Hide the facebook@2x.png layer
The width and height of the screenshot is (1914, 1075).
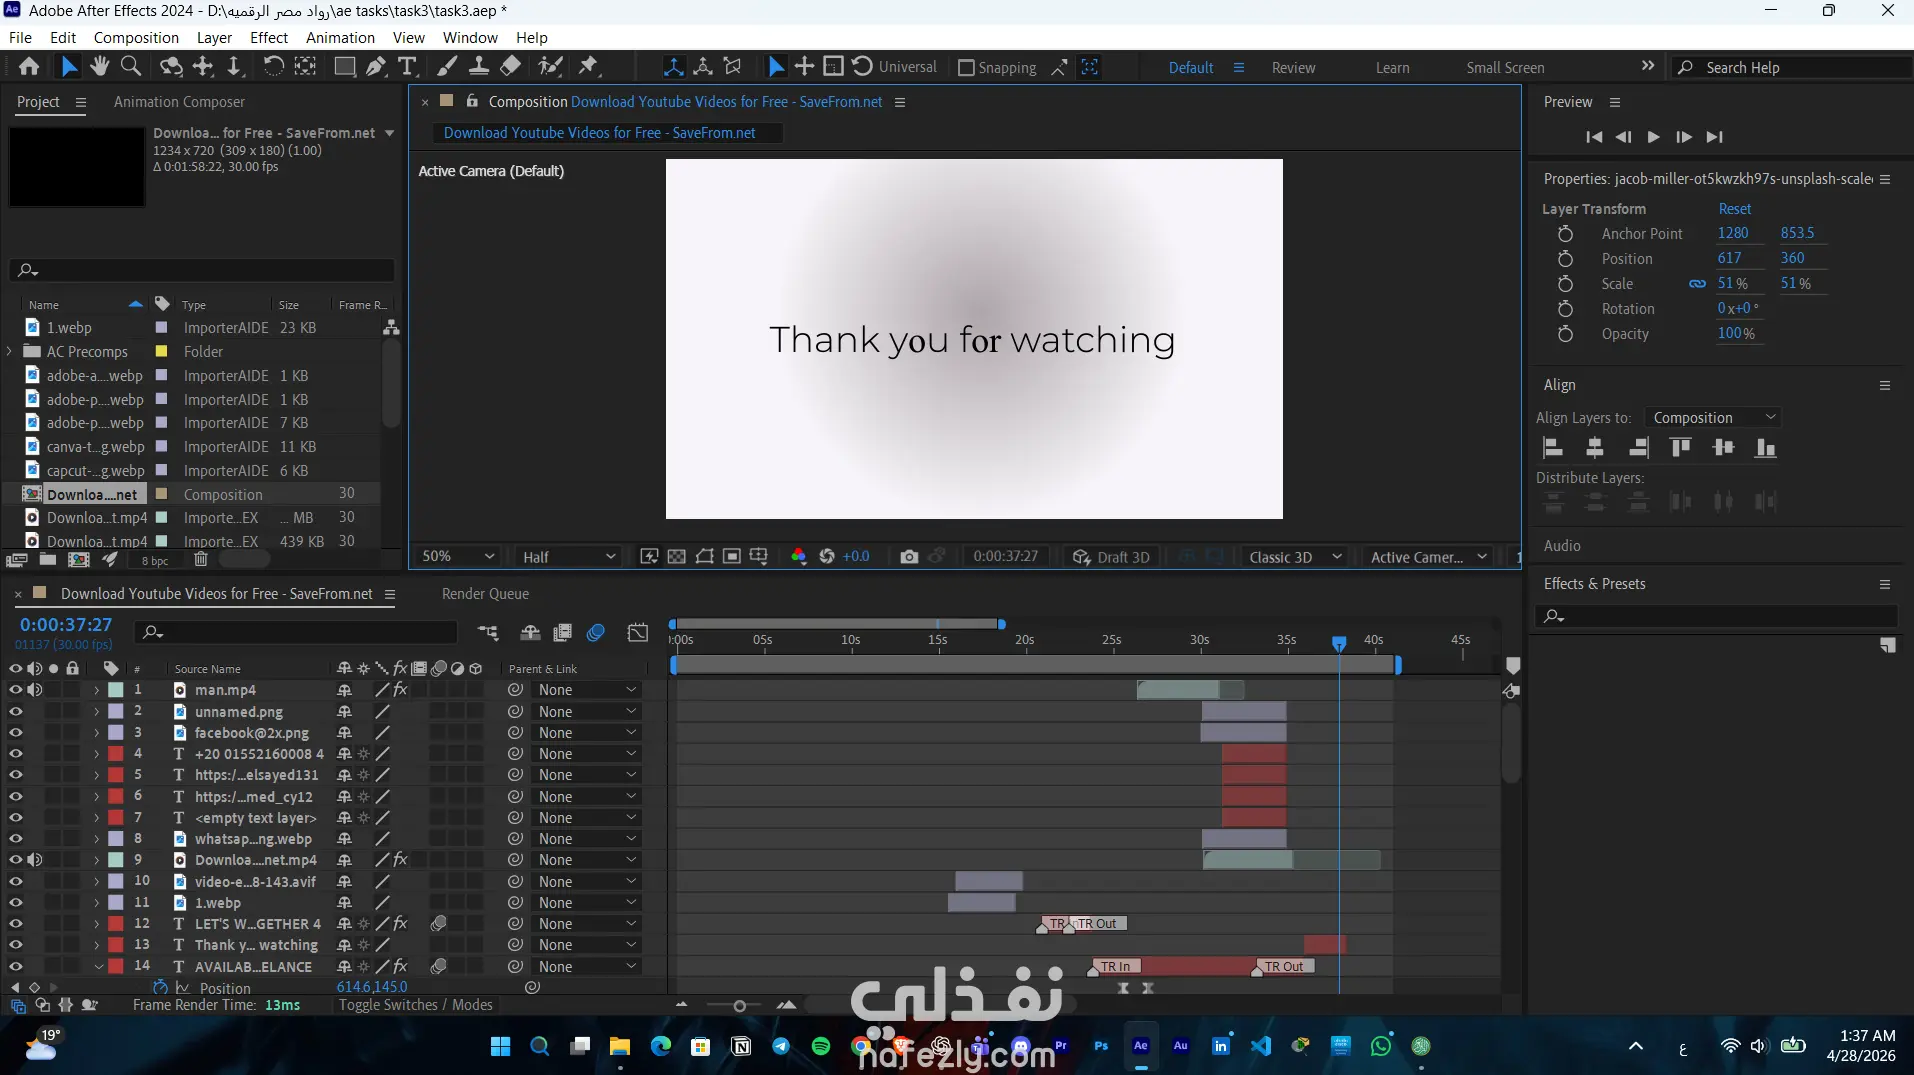[x=15, y=733]
